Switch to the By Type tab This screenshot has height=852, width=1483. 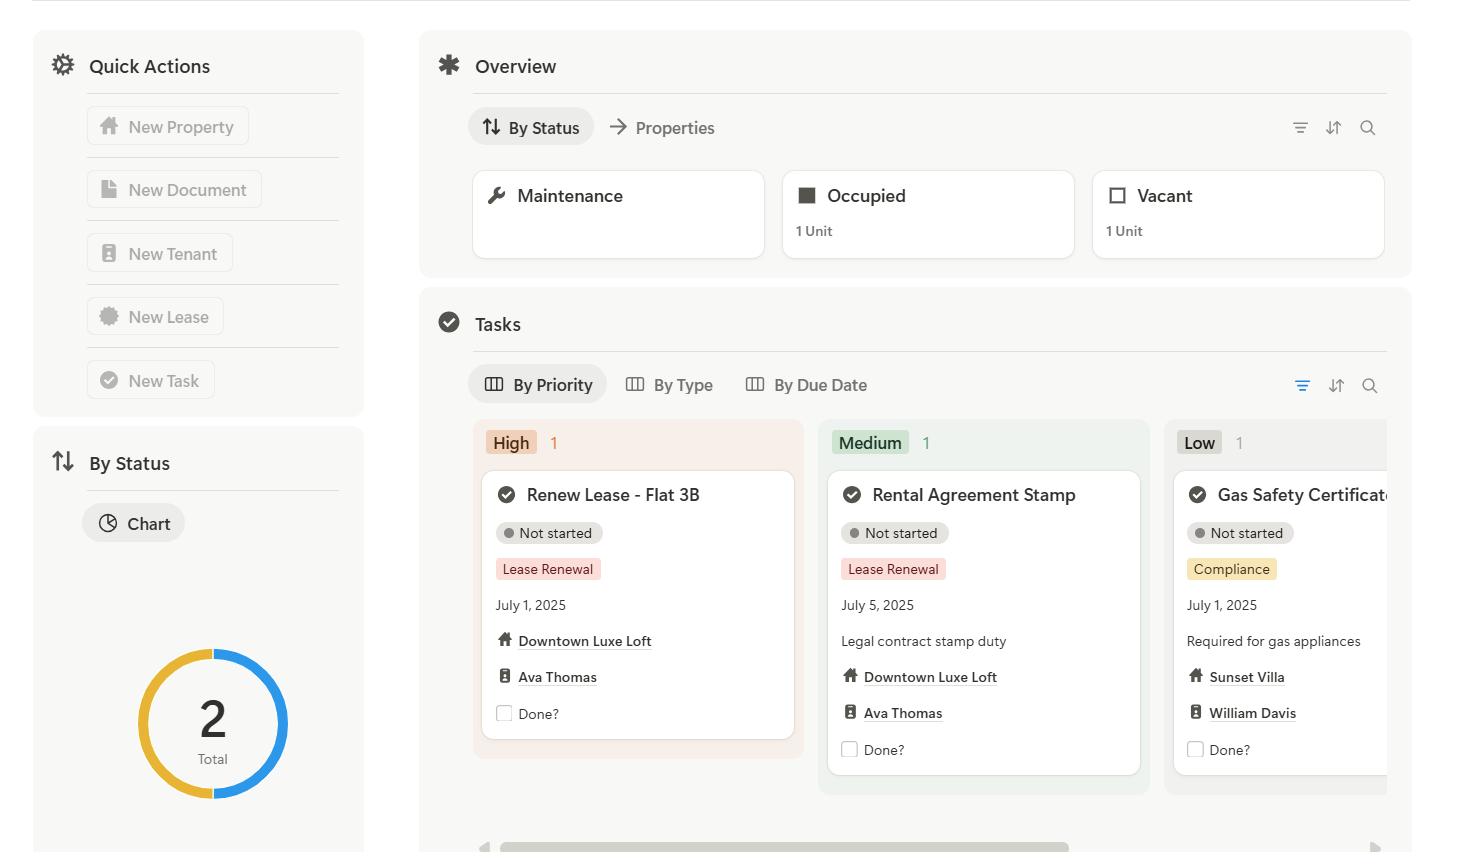(669, 385)
